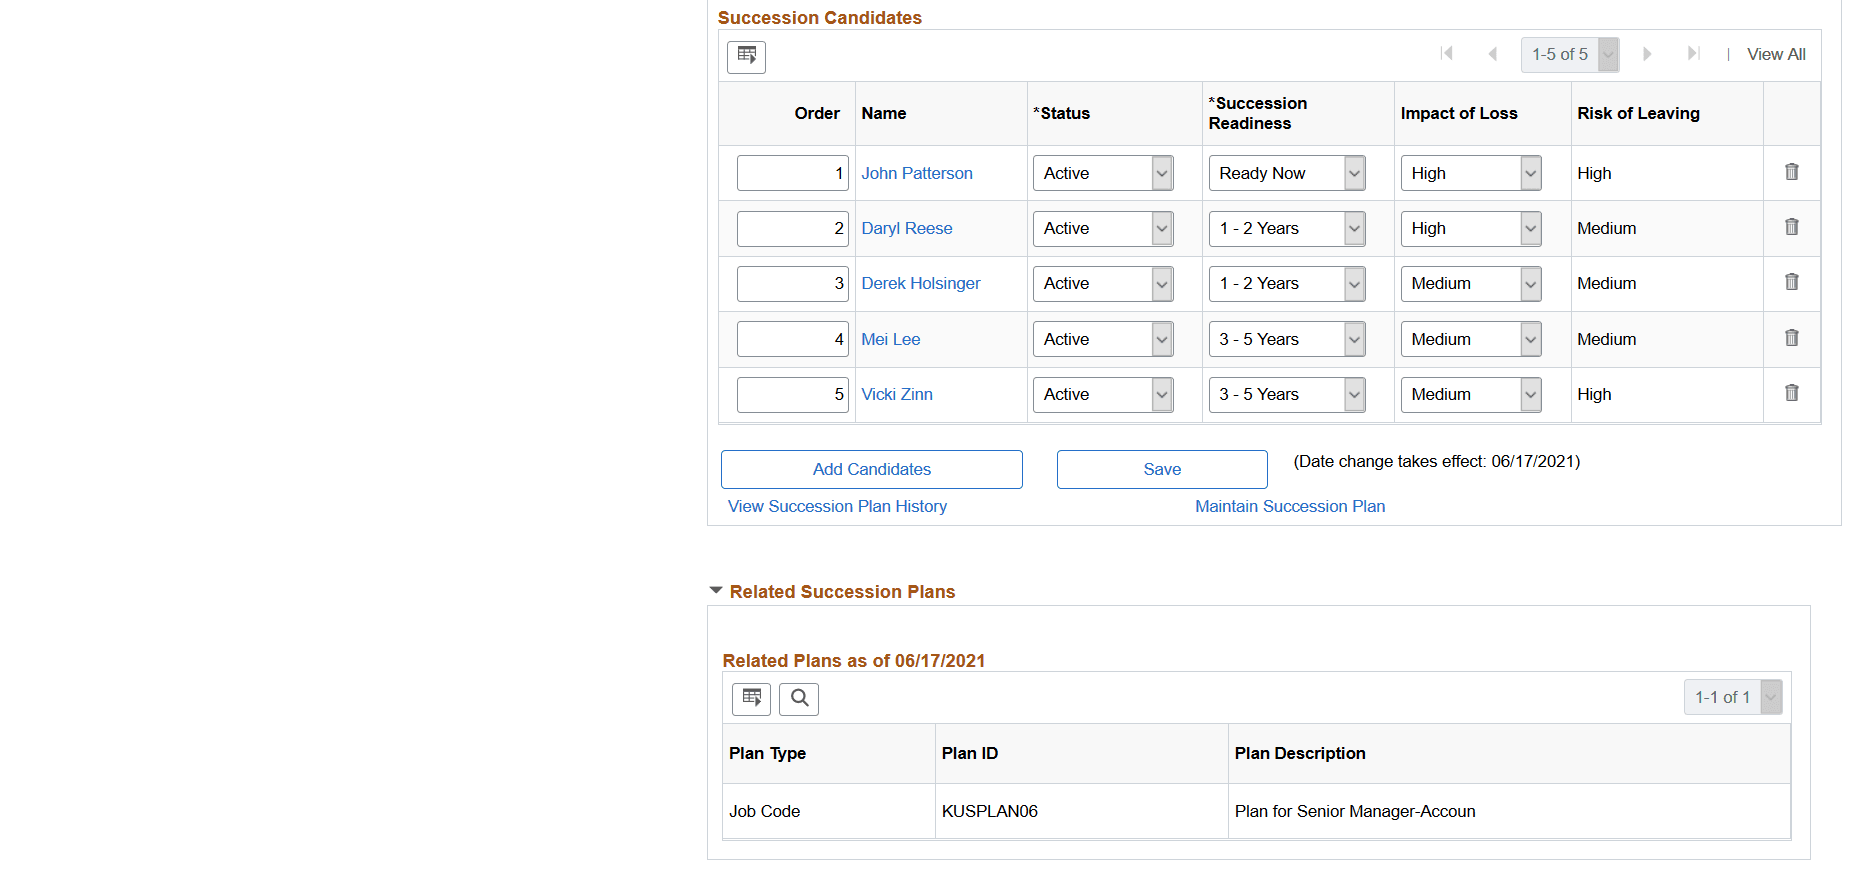The height and width of the screenshot is (875, 1875).
Task: Click the Add Candidates button
Action: (x=871, y=469)
